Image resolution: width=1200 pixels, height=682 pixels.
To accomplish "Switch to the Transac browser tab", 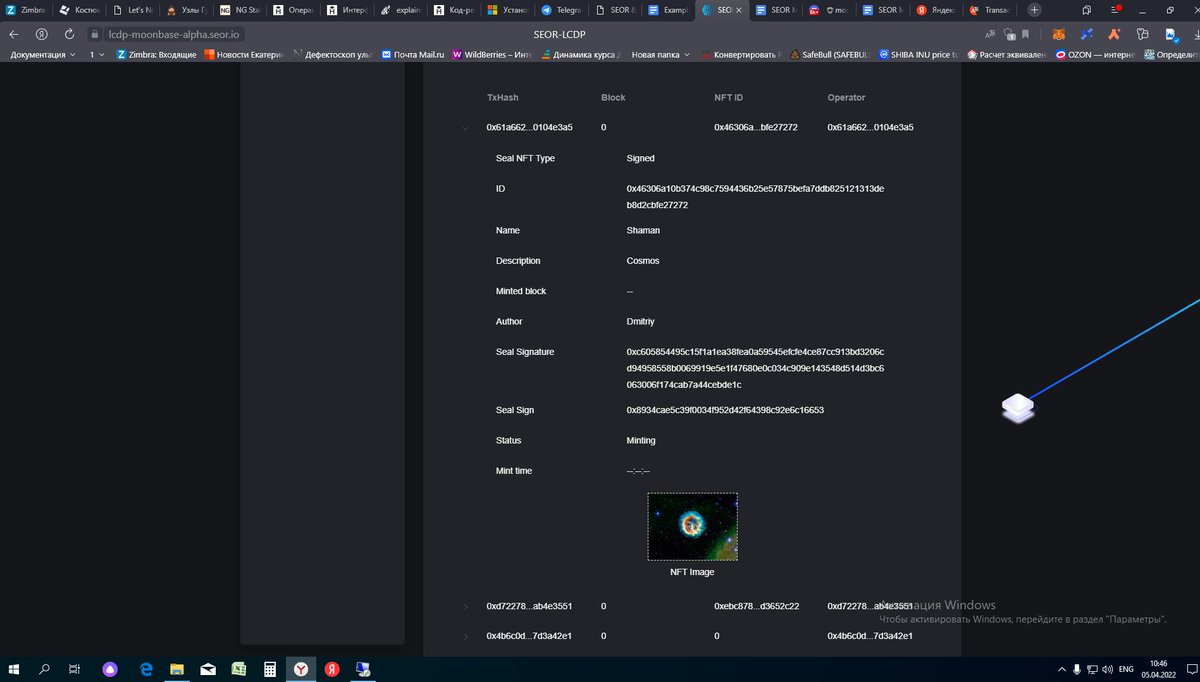I will click(x=990, y=10).
